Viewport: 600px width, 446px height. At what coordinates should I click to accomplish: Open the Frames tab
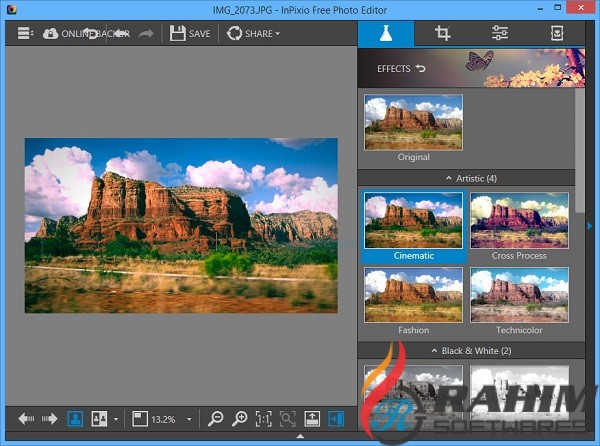coord(556,33)
